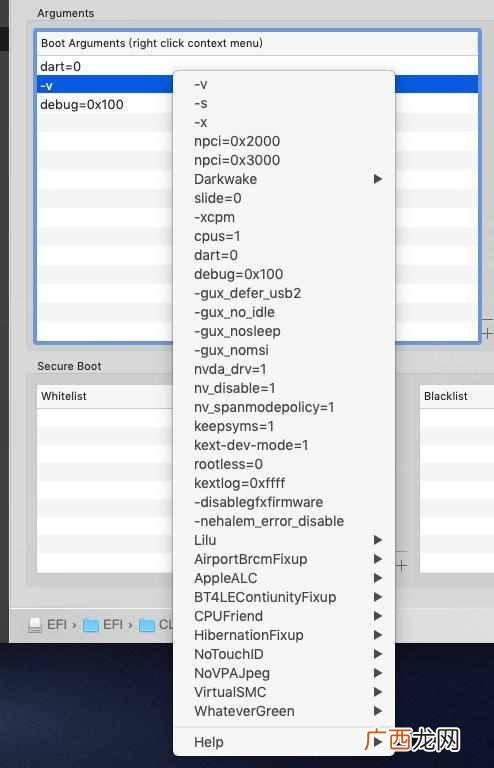Click the EFI folder icon in path bar
This screenshot has width=494, height=768.
(91, 625)
